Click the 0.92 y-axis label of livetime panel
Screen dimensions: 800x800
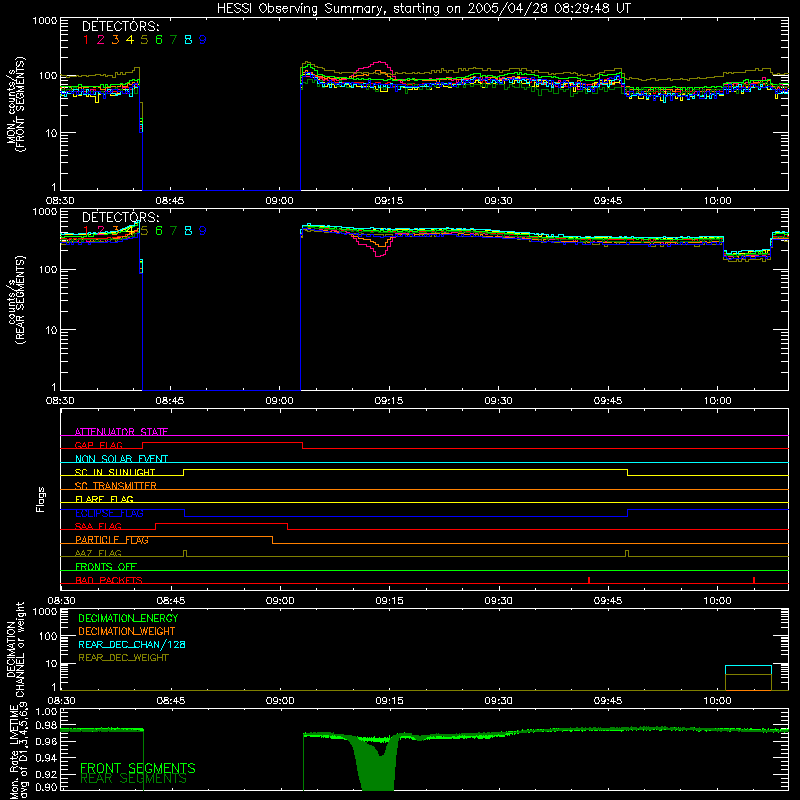tap(46, 774)
